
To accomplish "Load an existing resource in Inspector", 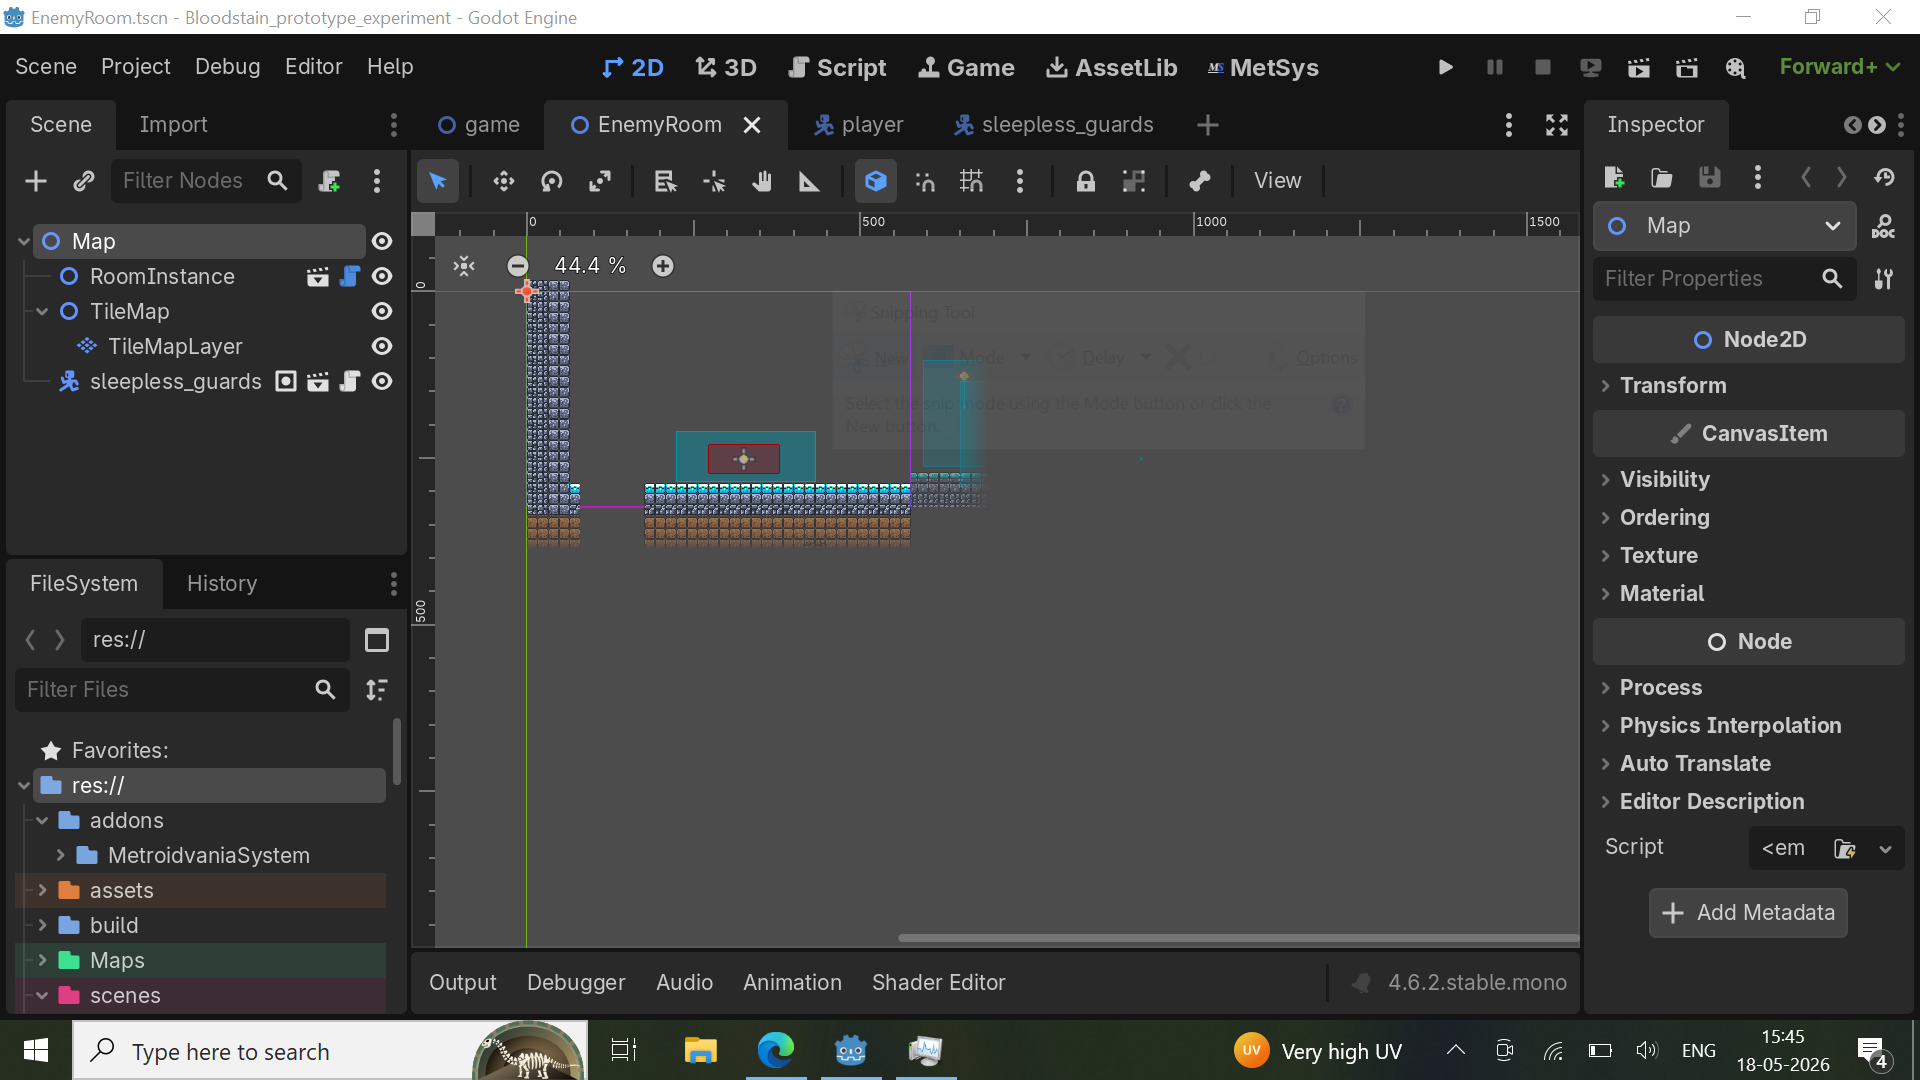I will (1662, 177).
